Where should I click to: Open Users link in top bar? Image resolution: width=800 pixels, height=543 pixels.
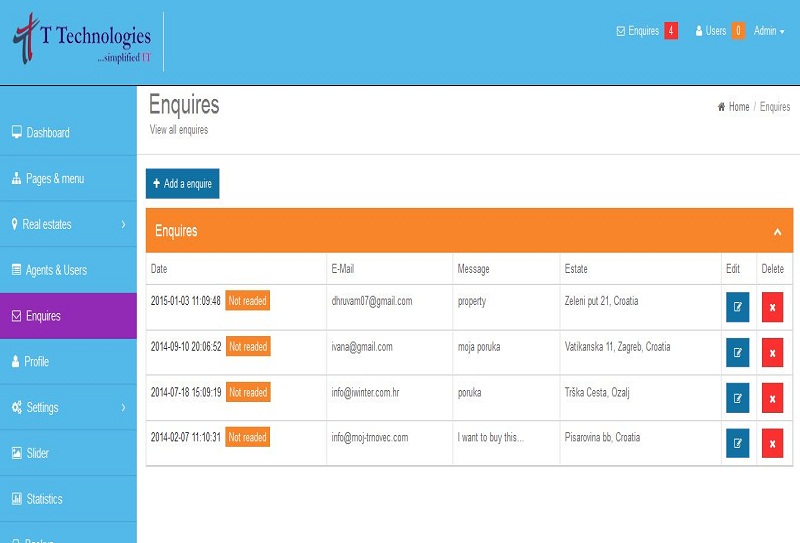click(x=711, y=31)
